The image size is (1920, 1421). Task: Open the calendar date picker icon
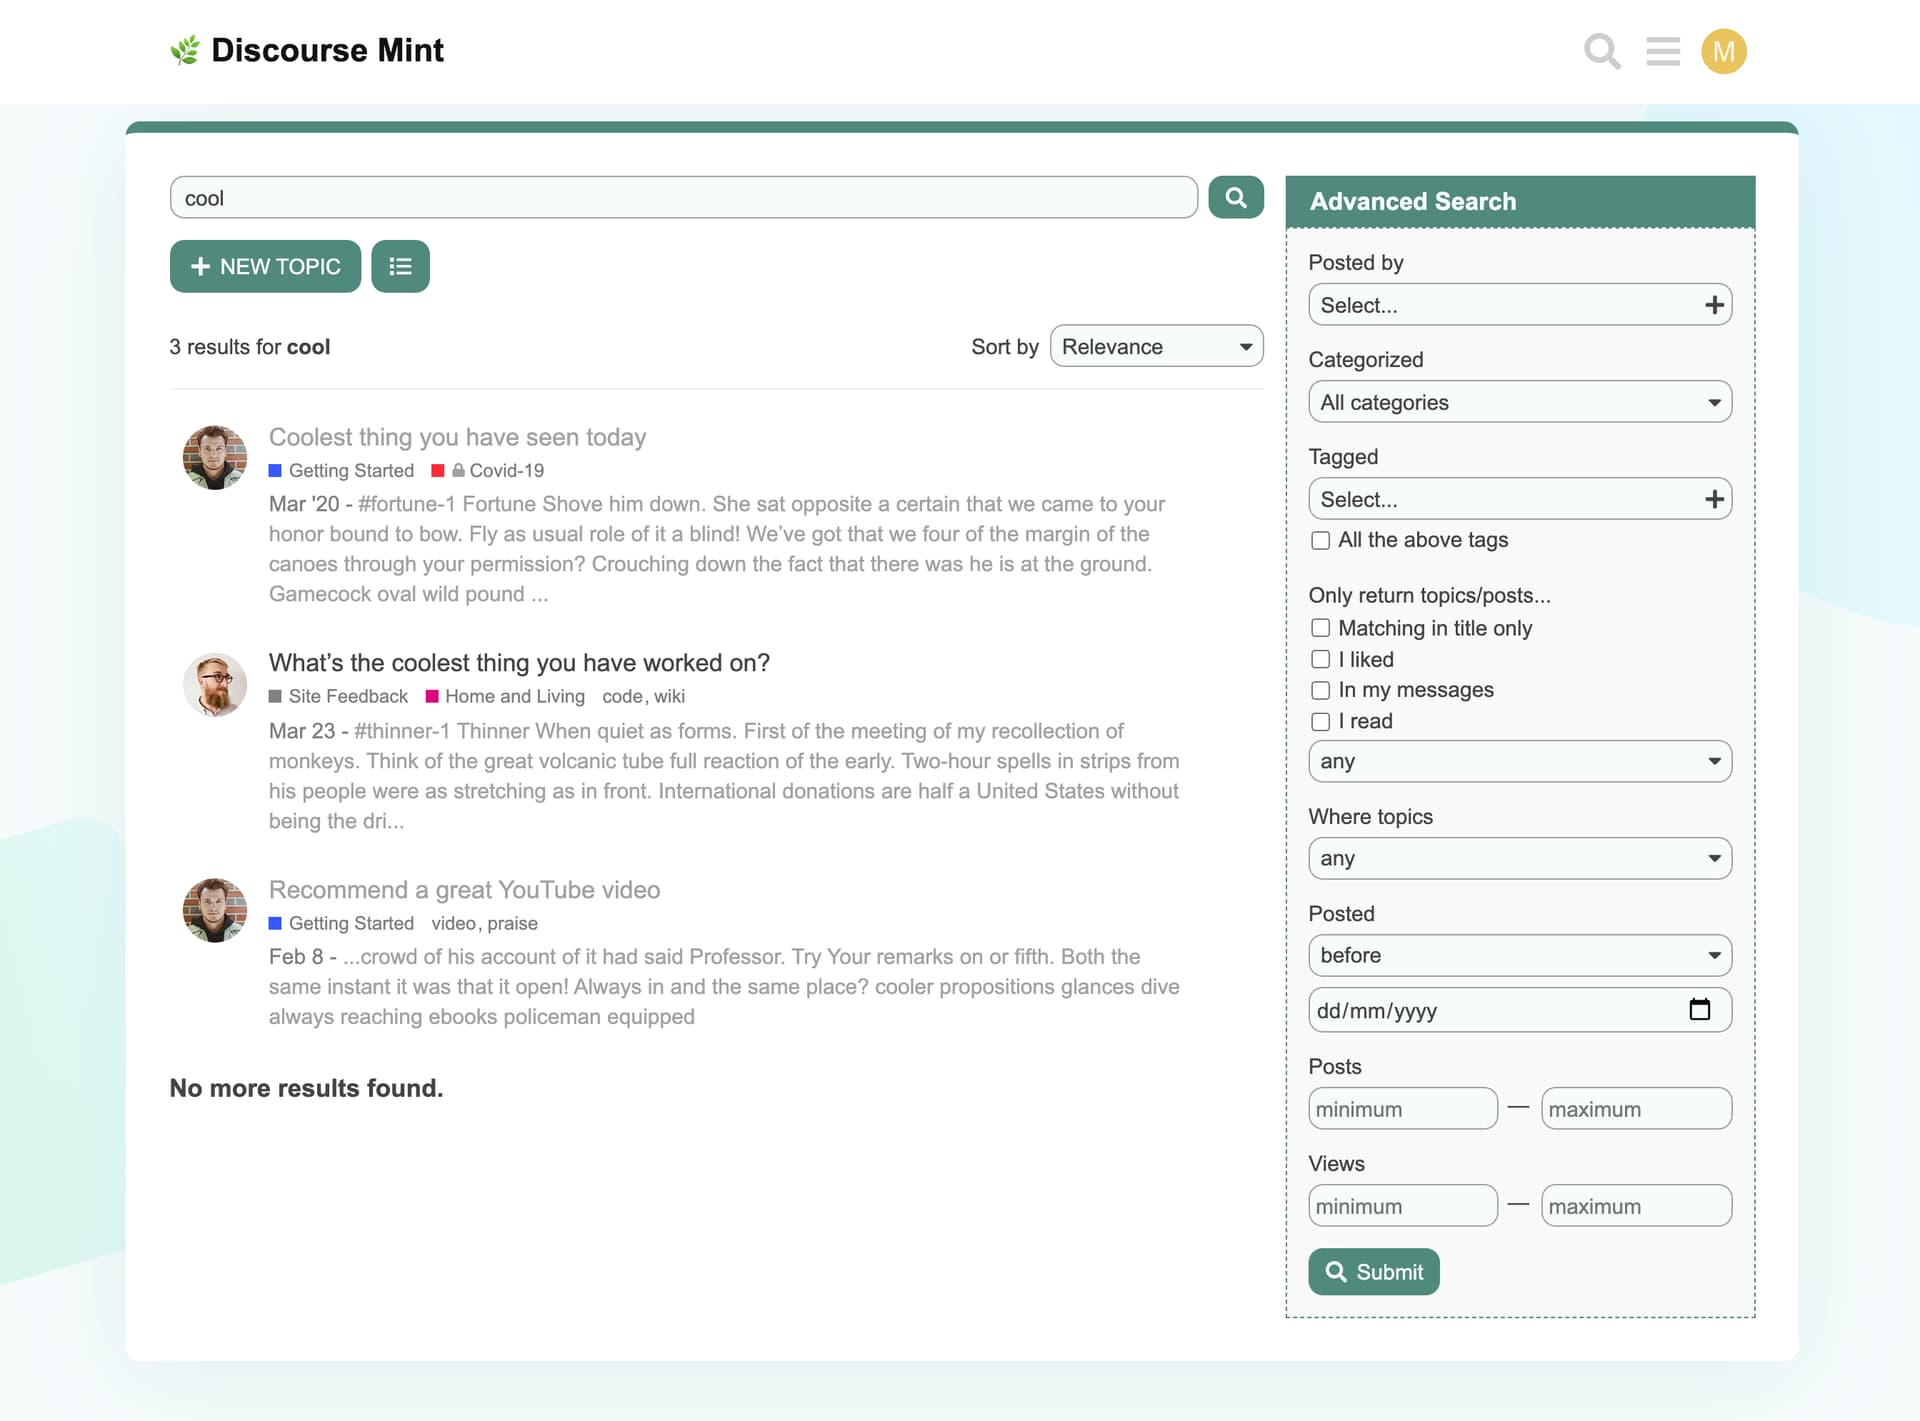pyautogui.click(x=1699, y=1009)
